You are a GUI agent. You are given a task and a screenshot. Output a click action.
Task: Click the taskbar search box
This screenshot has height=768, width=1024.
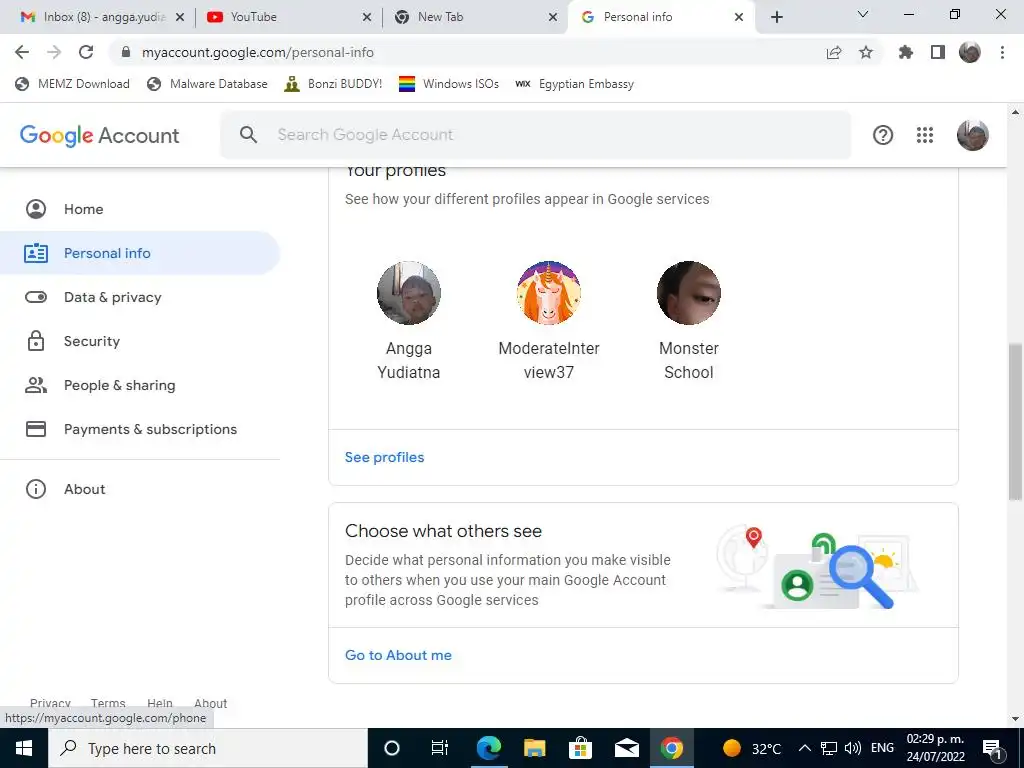(x=208, y=748)
